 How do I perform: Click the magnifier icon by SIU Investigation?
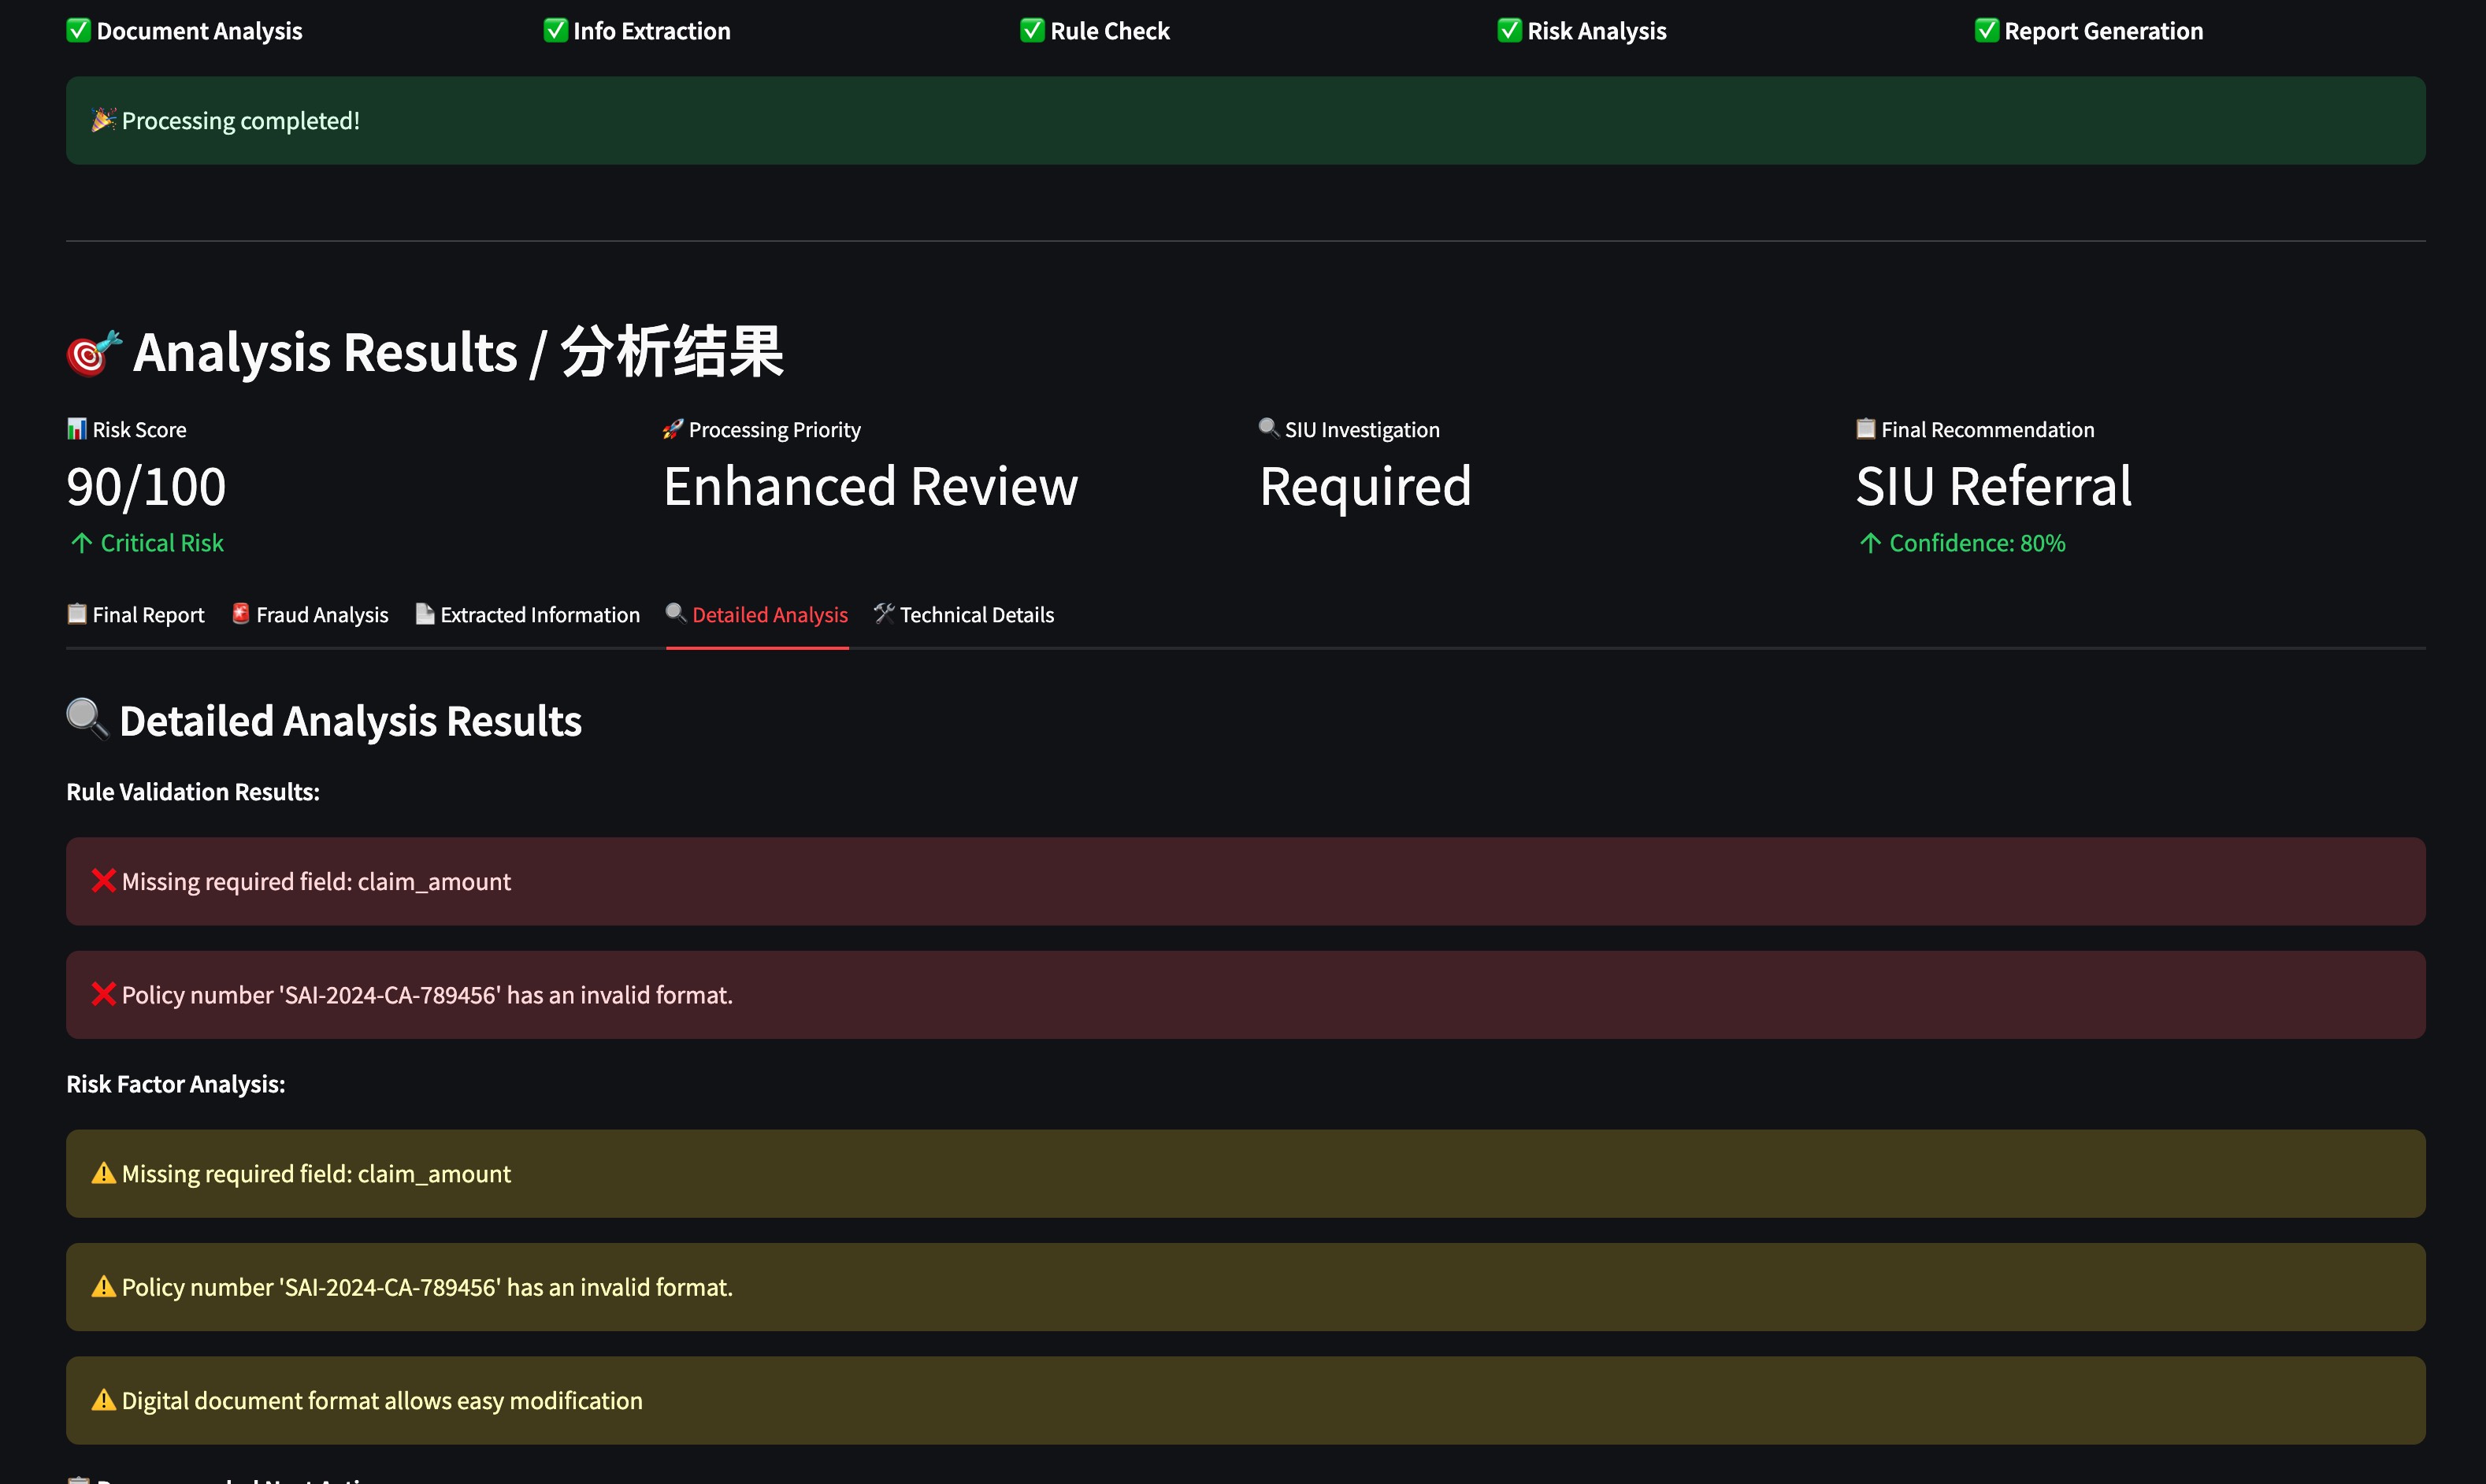1268,428
